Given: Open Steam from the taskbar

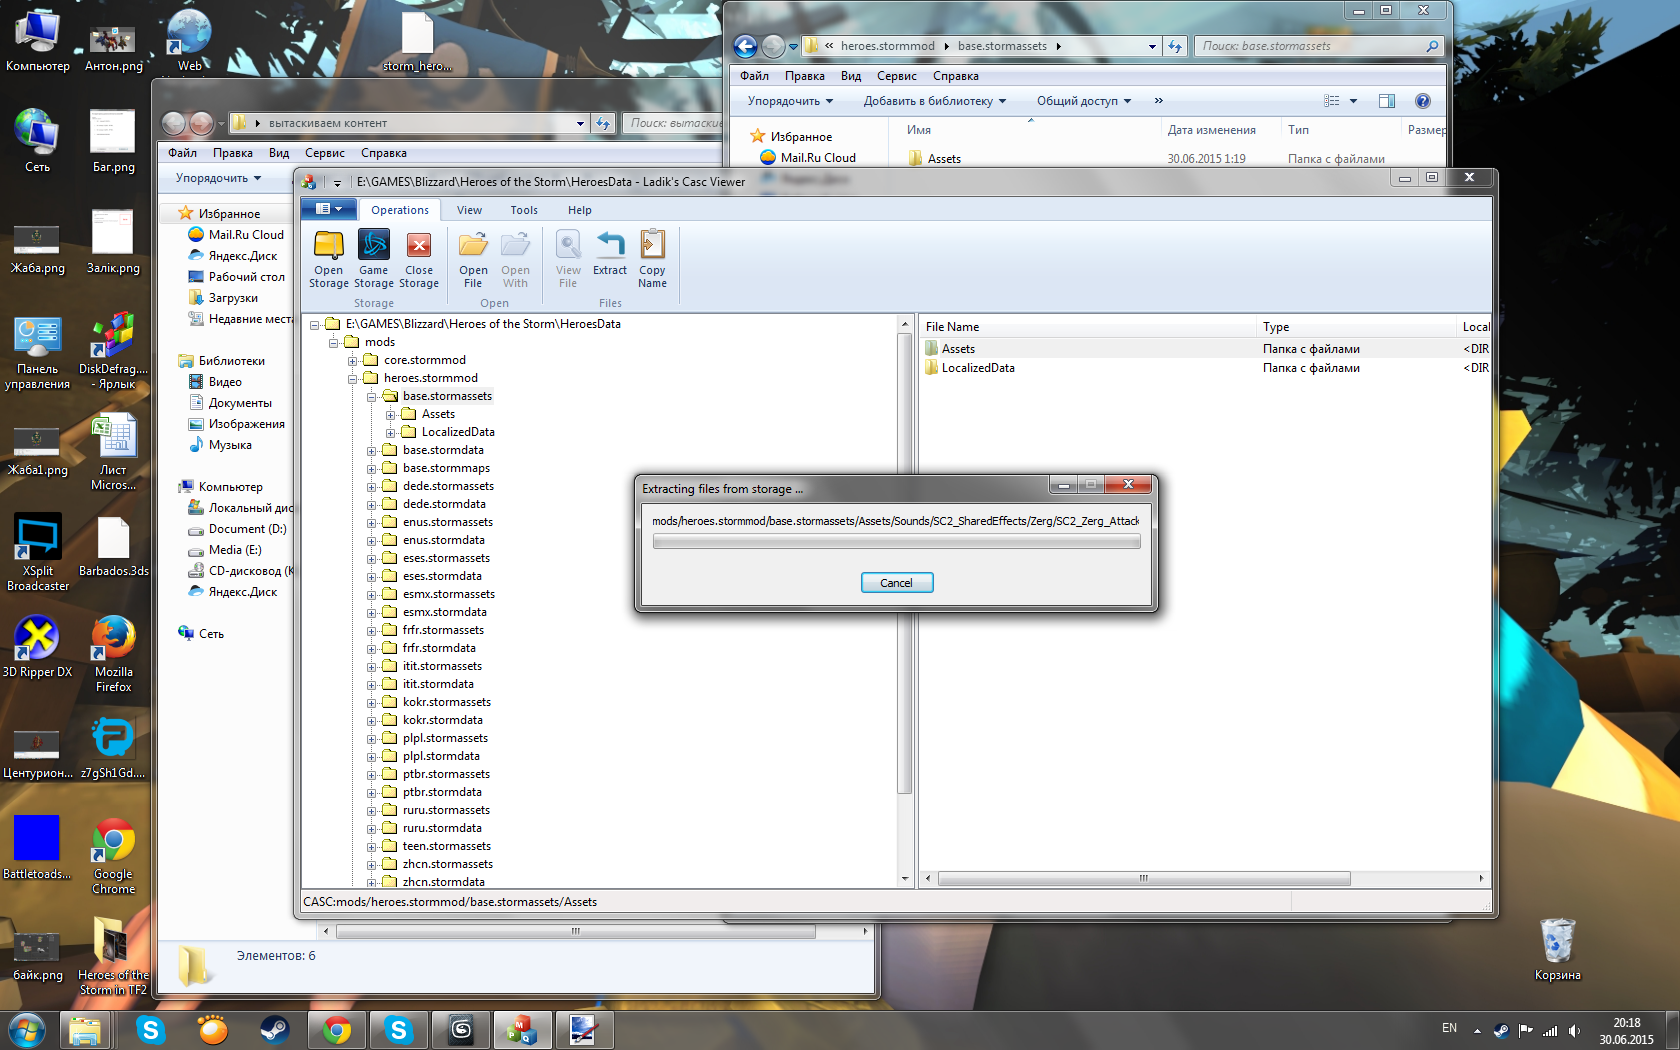Looking at the screenshot, I should [x=275, y=1029].
